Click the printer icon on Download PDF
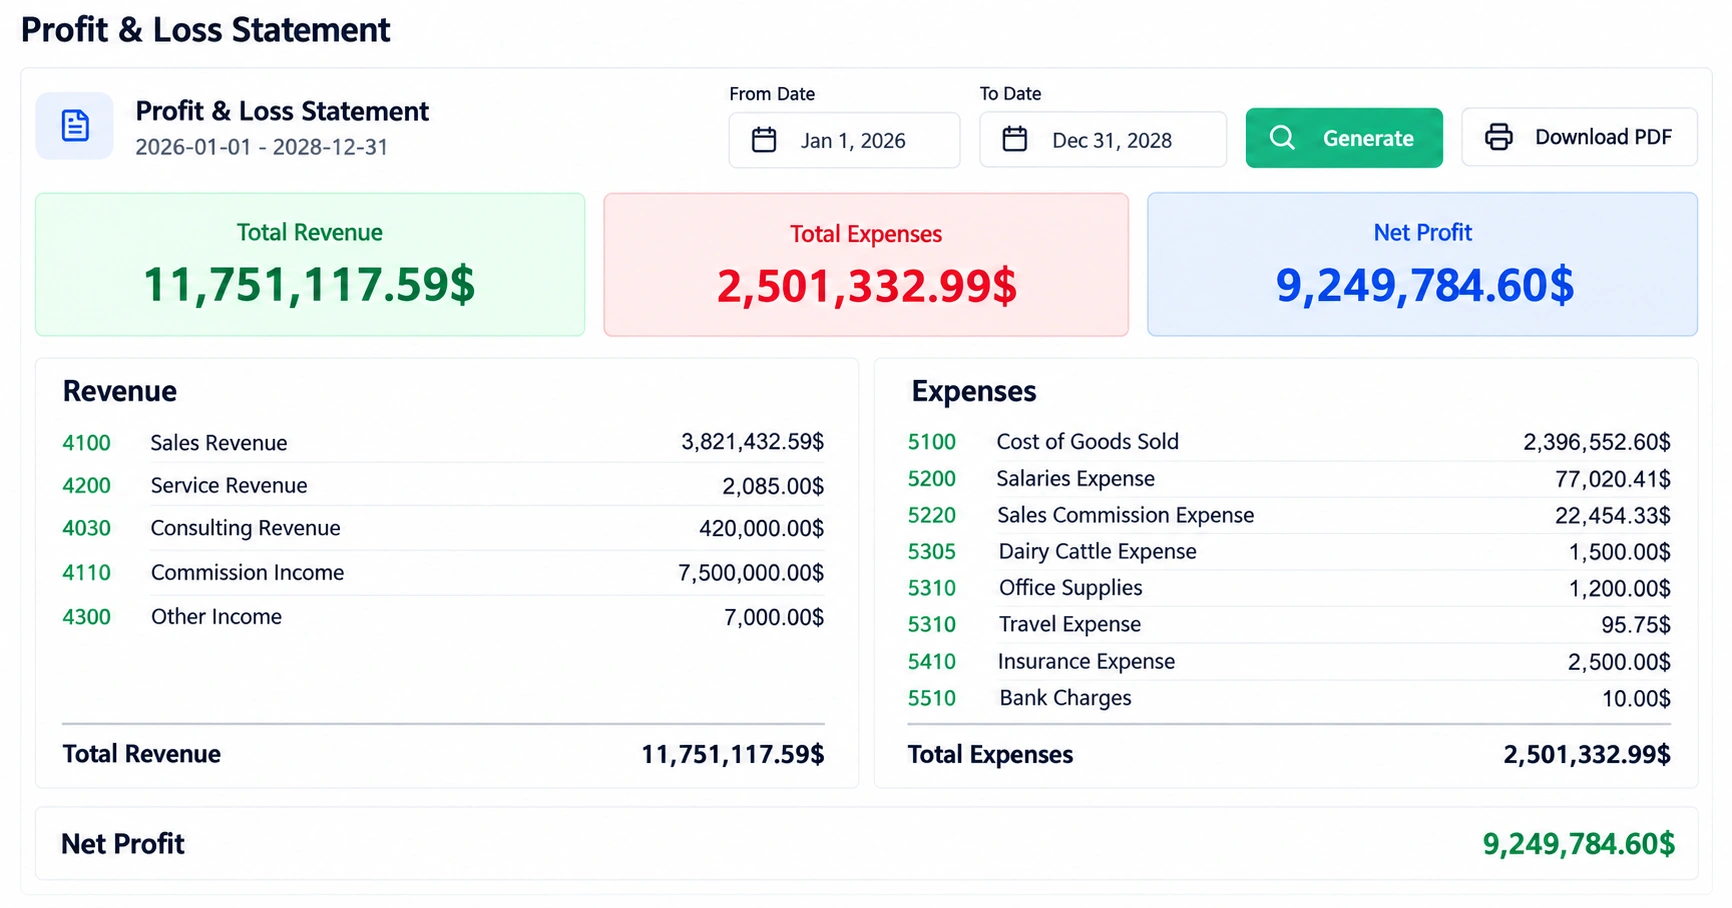This screenshot has width=1732, height=908. [x=1498, y=137]
